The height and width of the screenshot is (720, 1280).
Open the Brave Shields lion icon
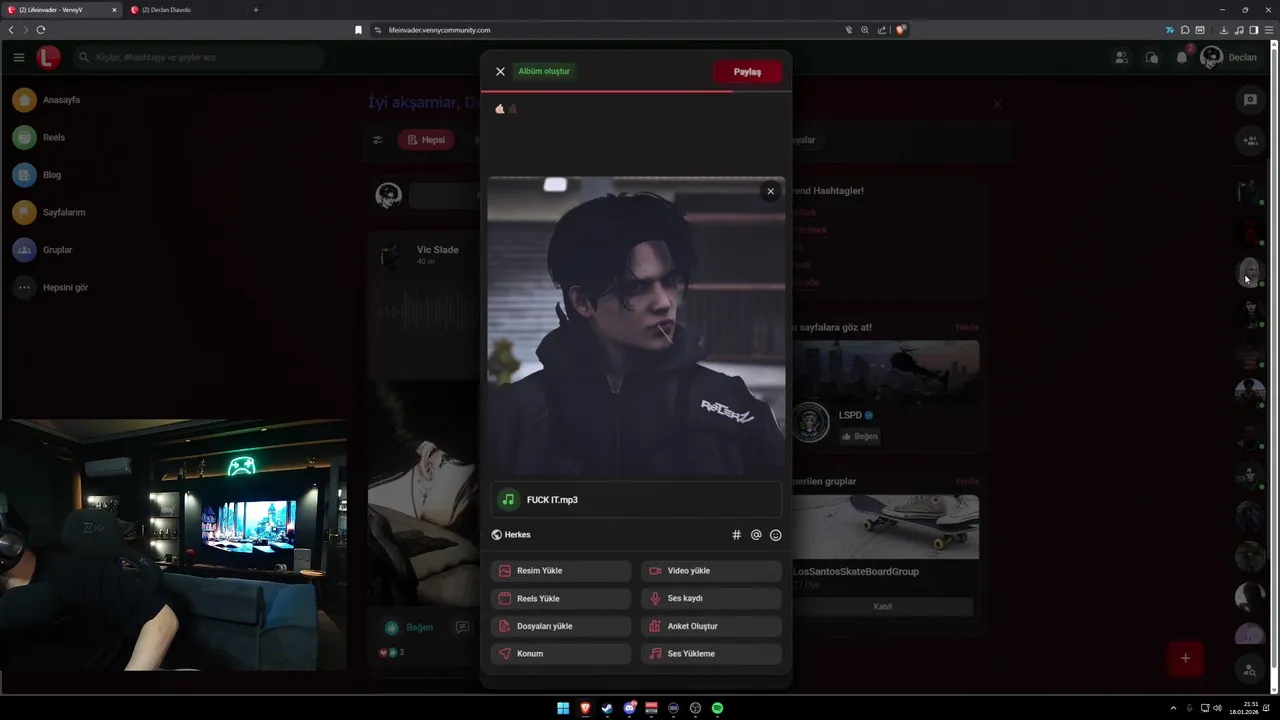coord(901,30)
